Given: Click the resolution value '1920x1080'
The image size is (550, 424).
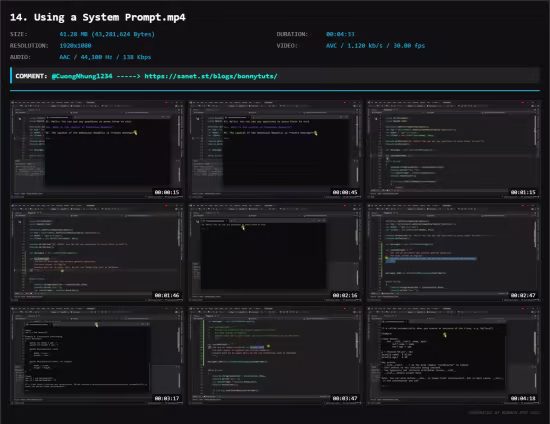Looking at the screenshot, I should click(x=75, y=46).
